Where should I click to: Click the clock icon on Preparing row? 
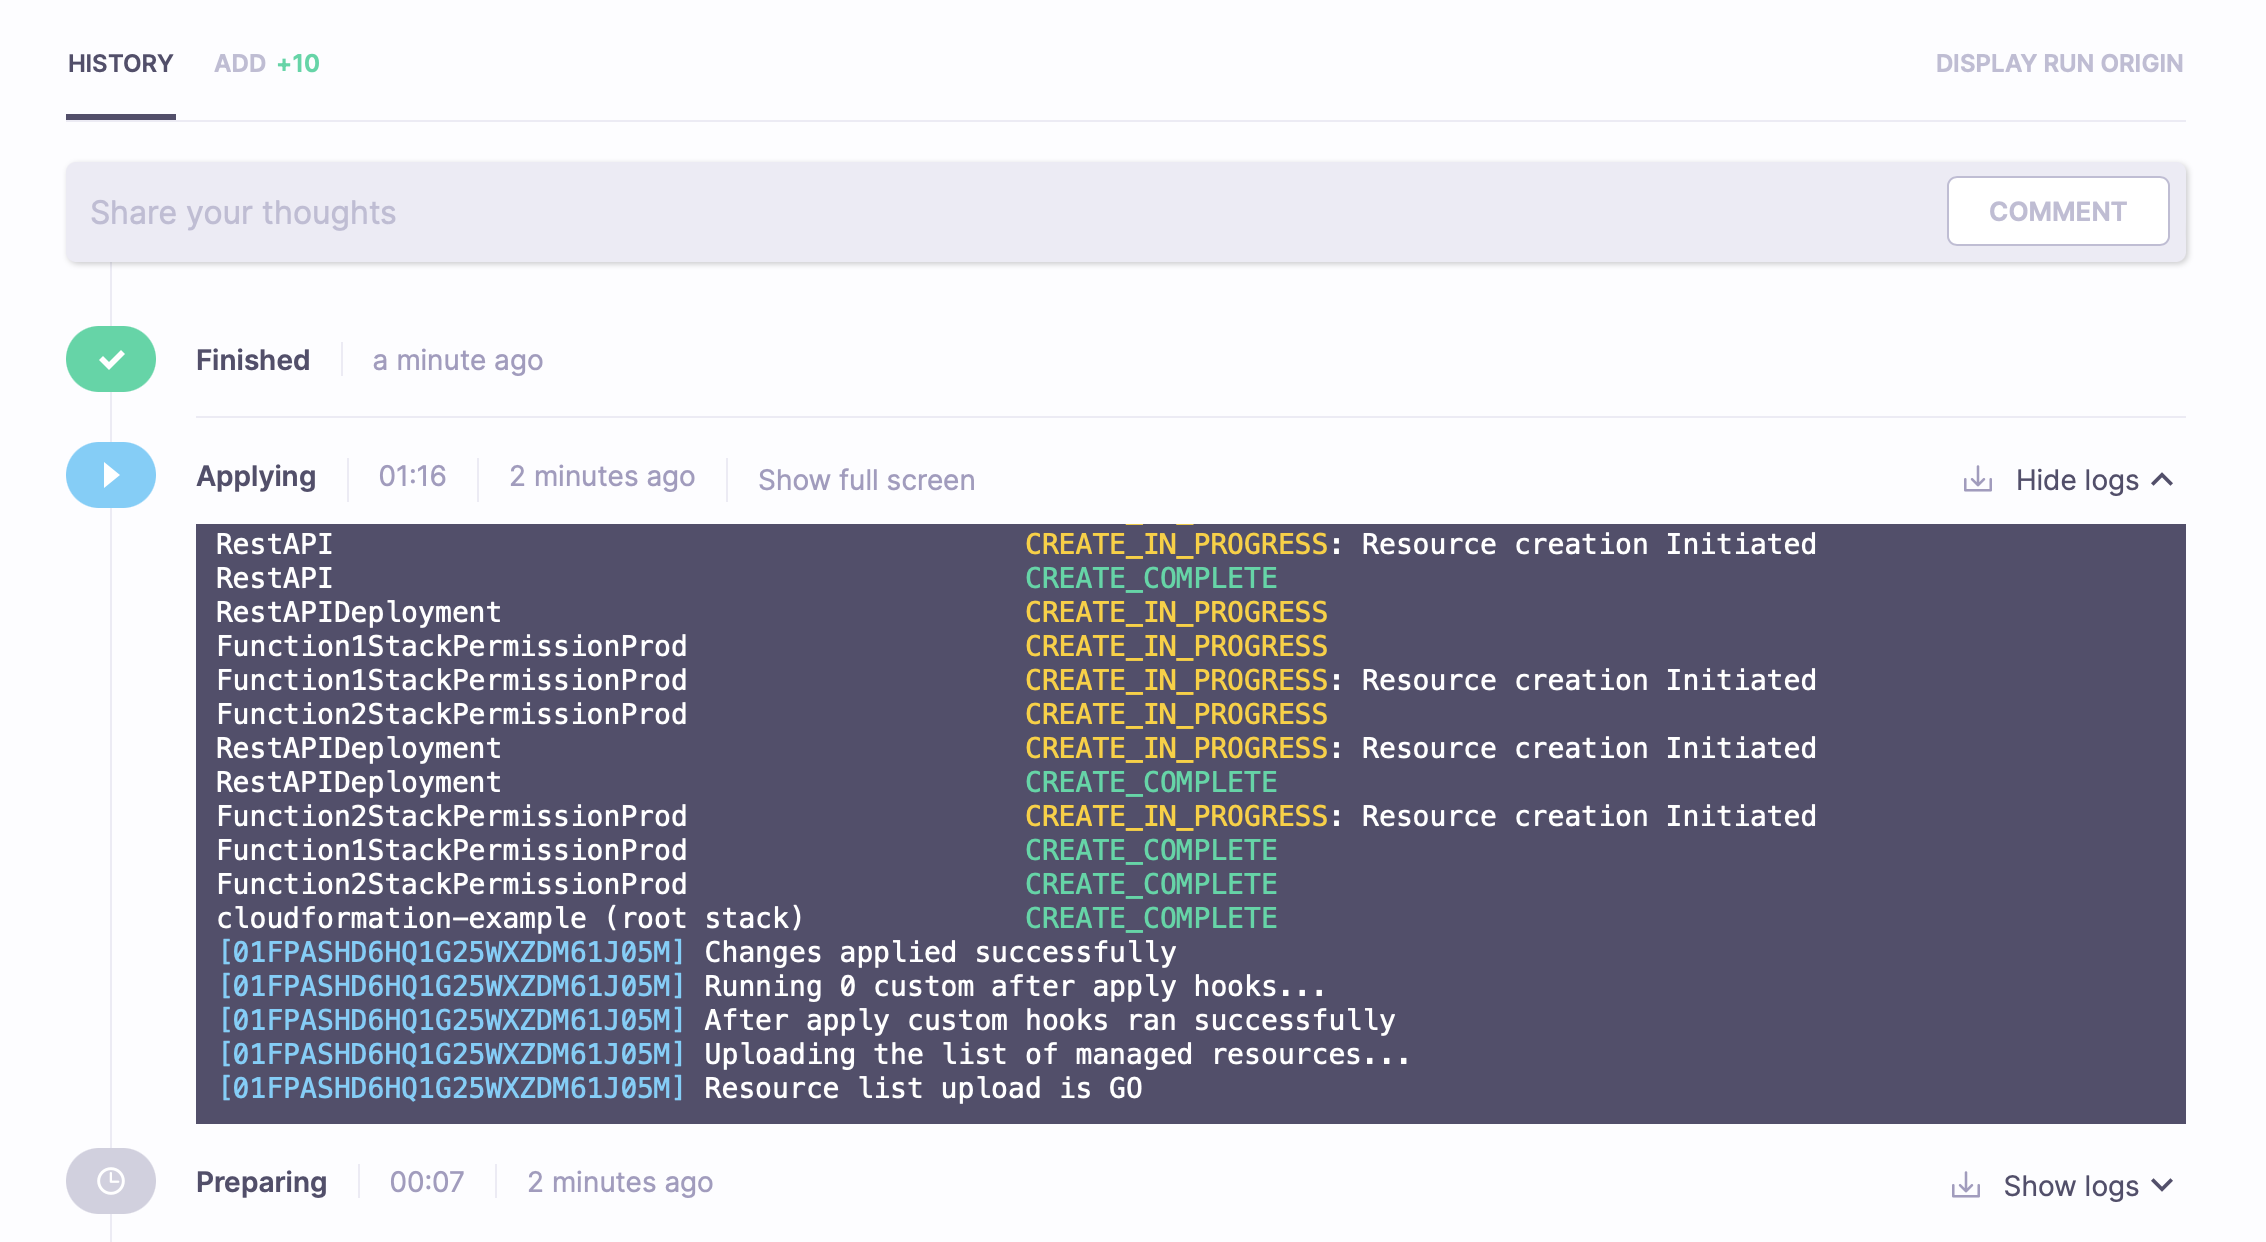(110, 1181)
